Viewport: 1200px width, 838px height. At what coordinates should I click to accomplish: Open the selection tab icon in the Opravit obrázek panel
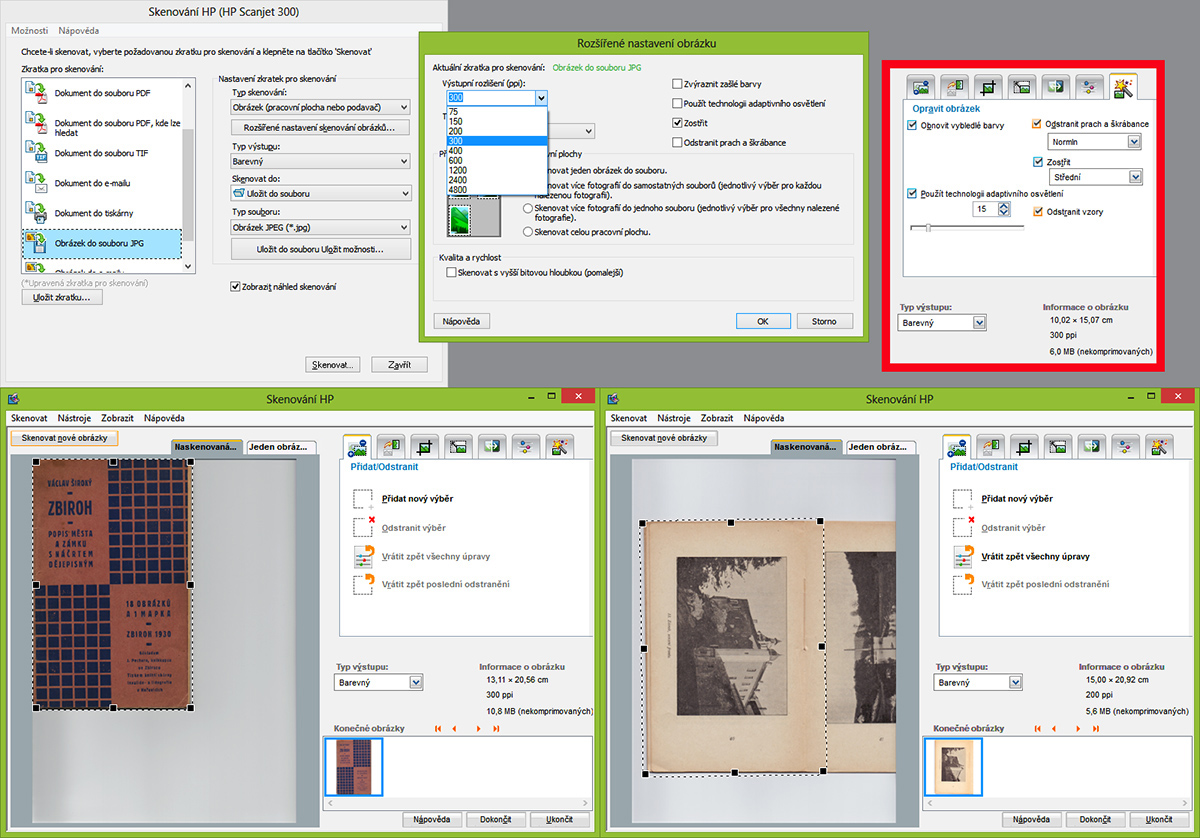click(921, 87)
